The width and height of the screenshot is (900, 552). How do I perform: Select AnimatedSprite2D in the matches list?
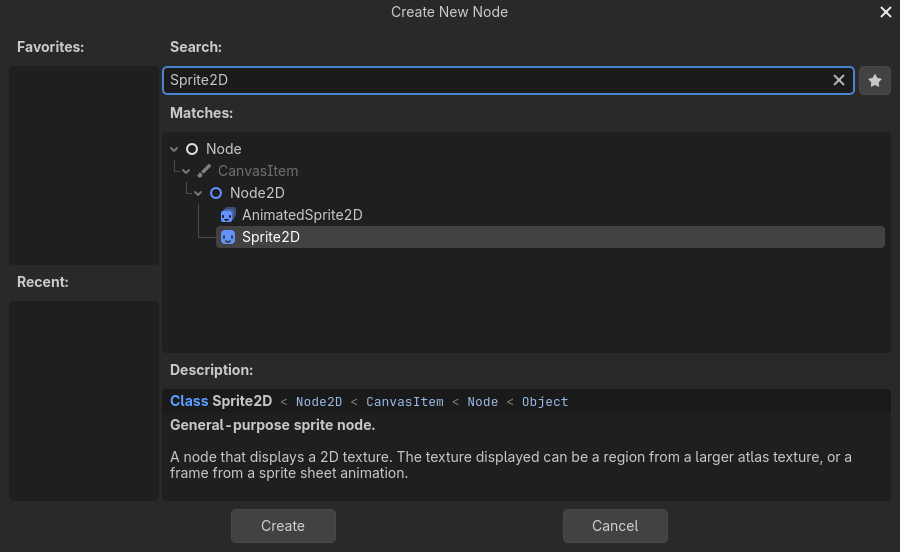(301, 215)
